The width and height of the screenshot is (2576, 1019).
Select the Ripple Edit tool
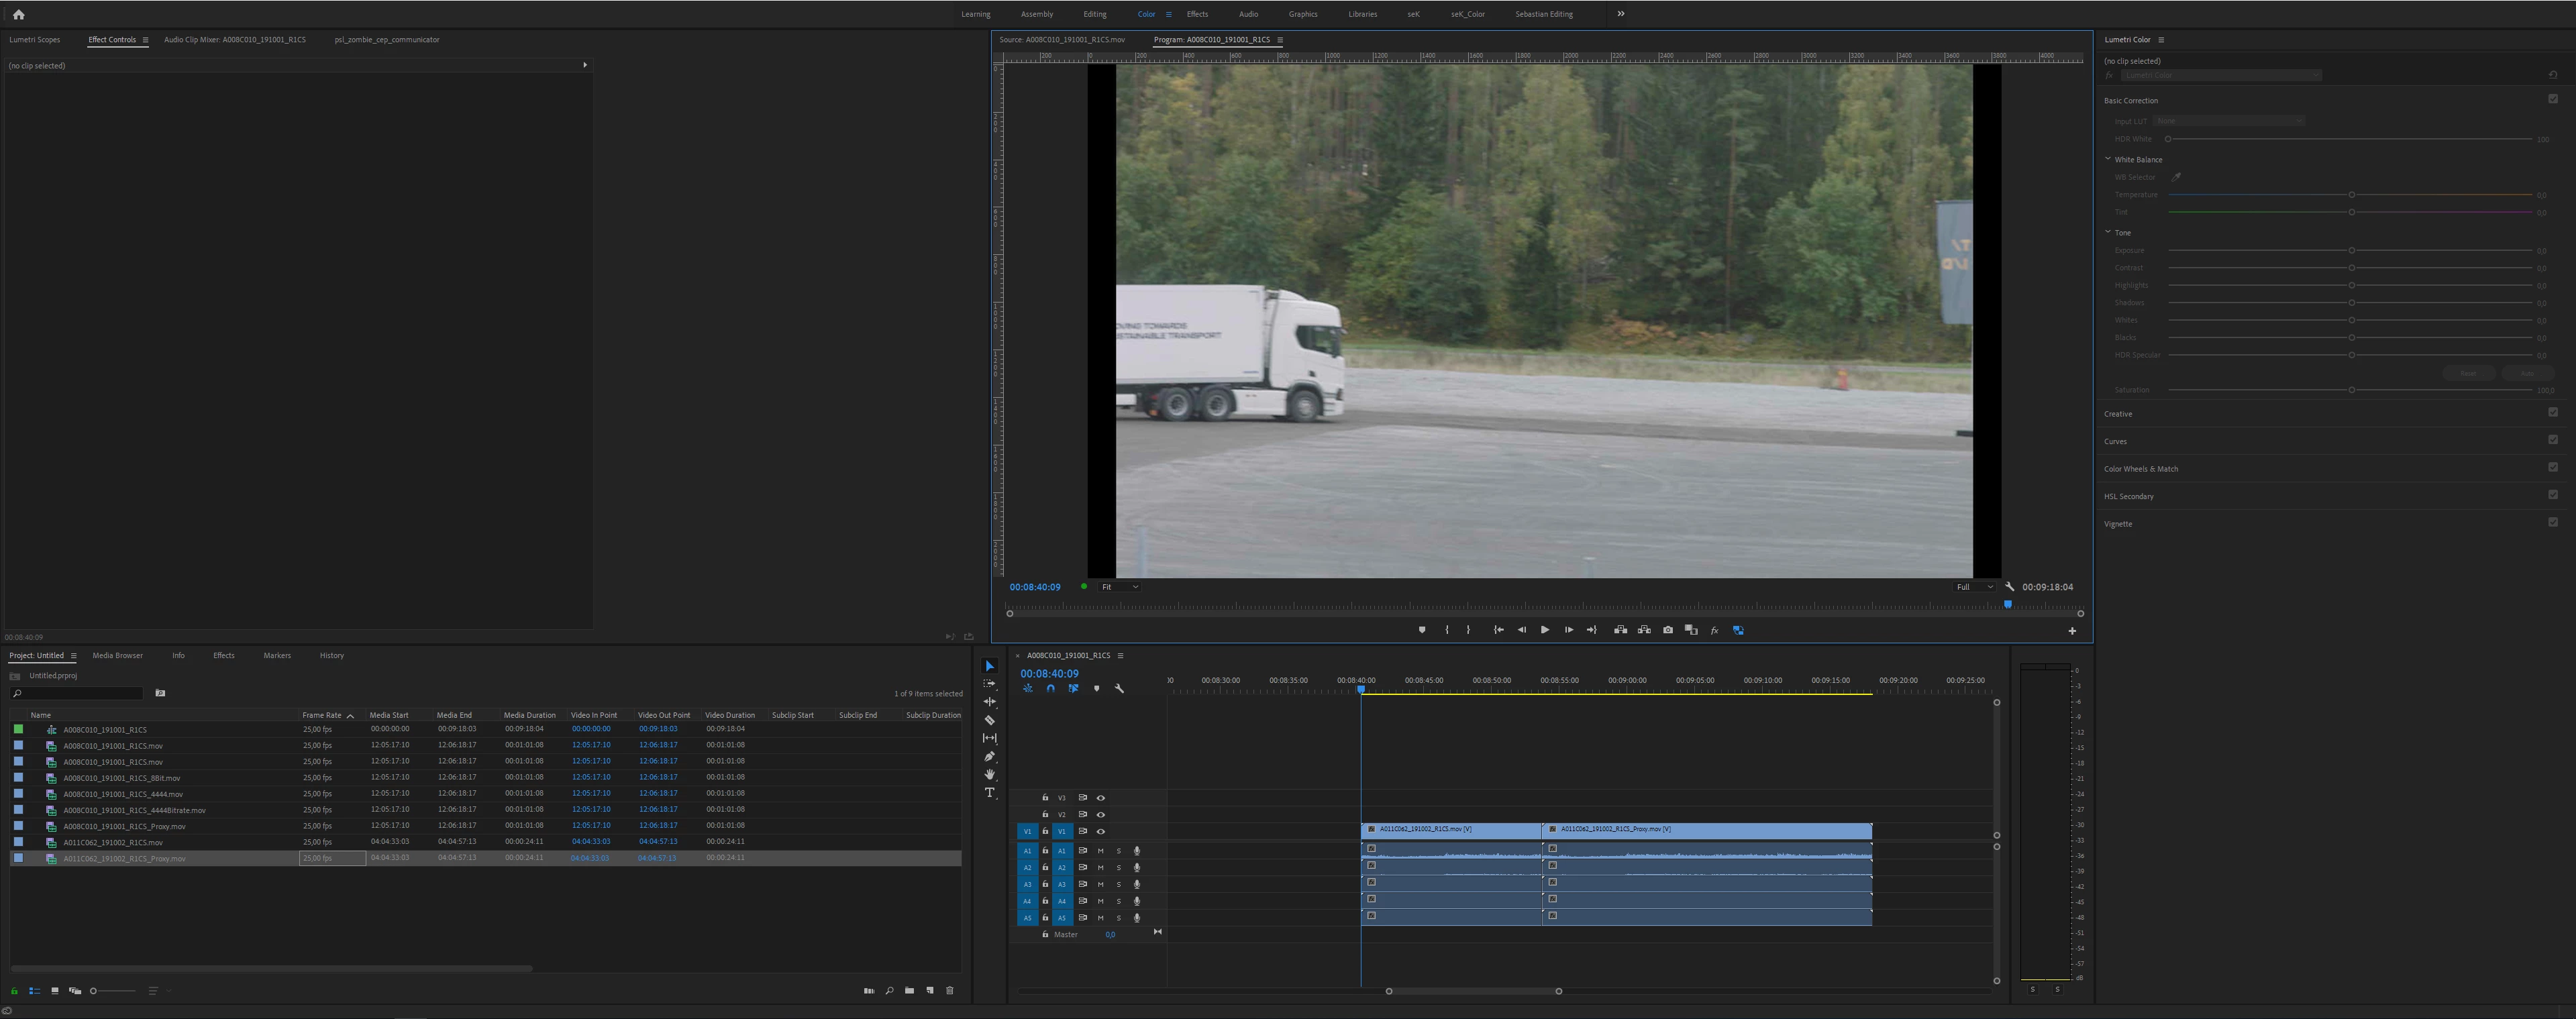pyautogui.click(x=989, y=701)
